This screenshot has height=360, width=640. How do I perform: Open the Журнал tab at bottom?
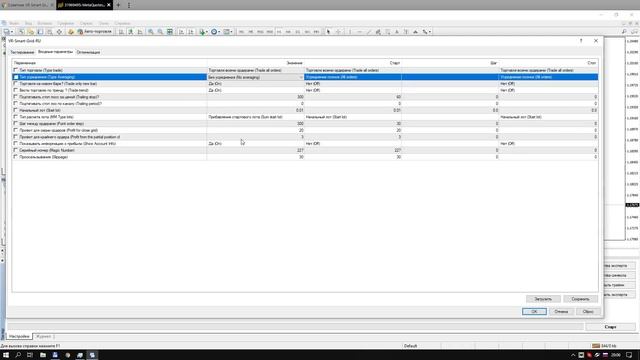point(43,336)
